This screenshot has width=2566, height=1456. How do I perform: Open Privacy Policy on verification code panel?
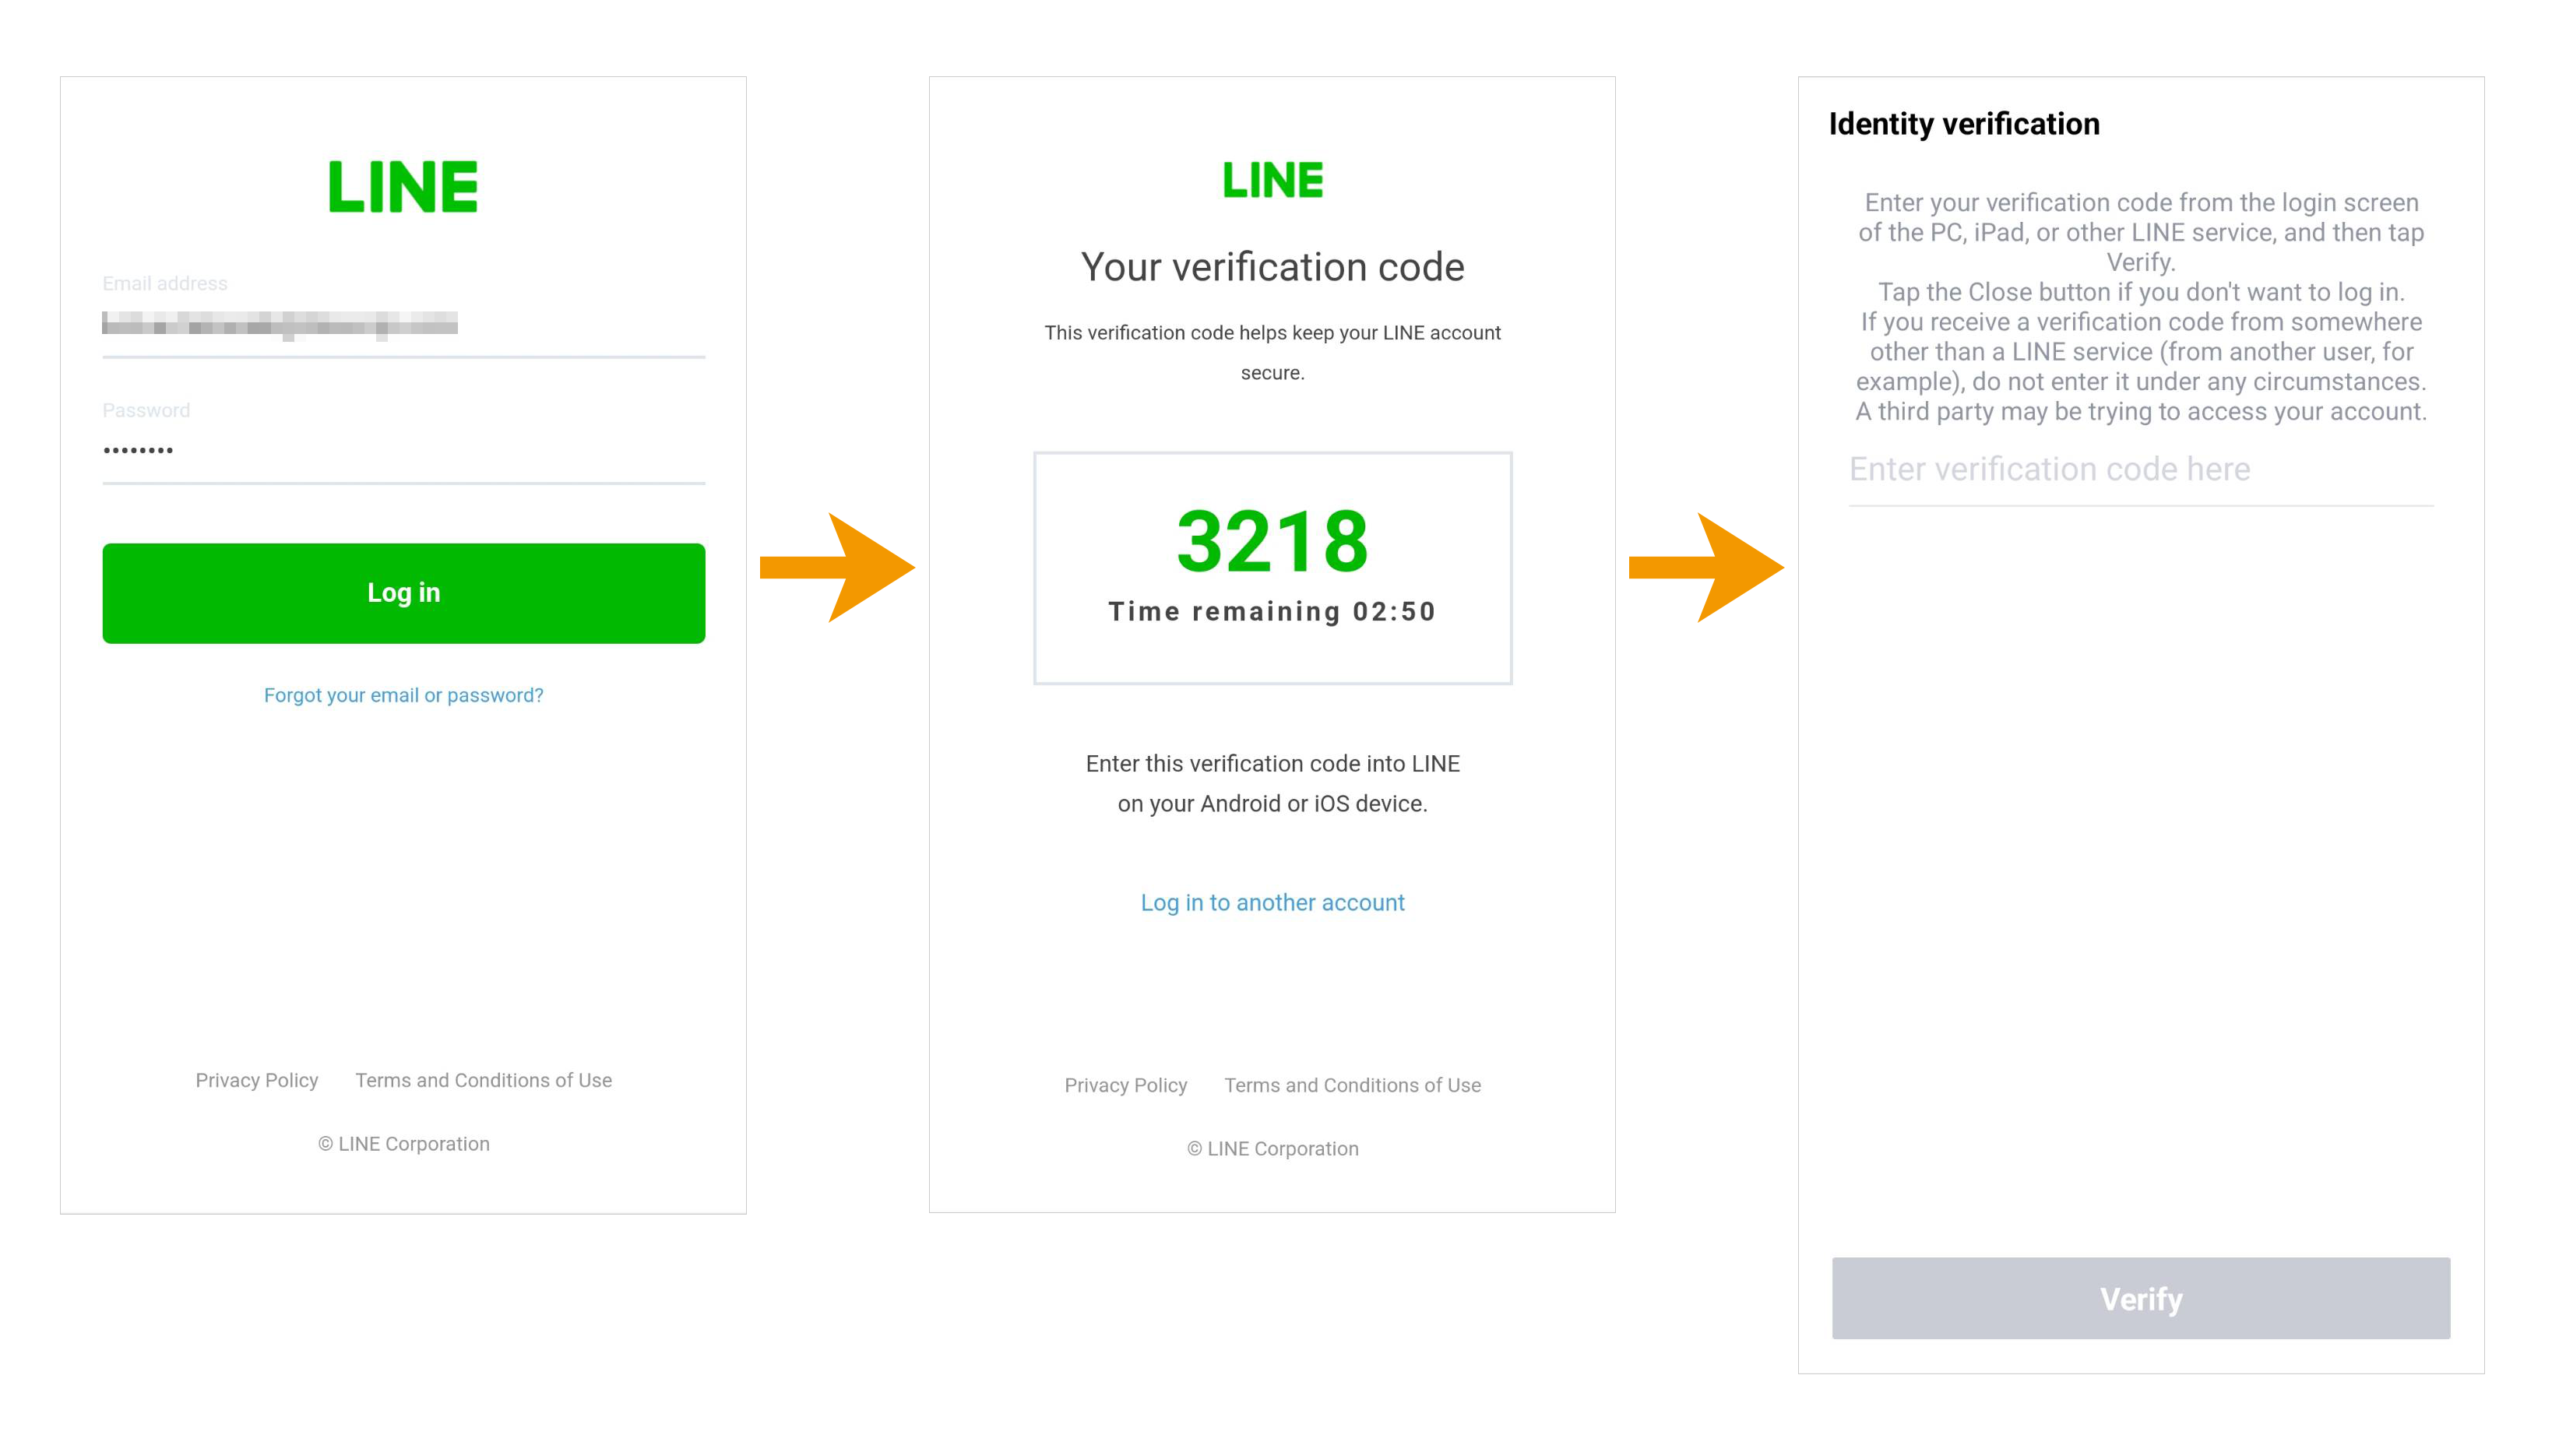click(1125, 1085)
